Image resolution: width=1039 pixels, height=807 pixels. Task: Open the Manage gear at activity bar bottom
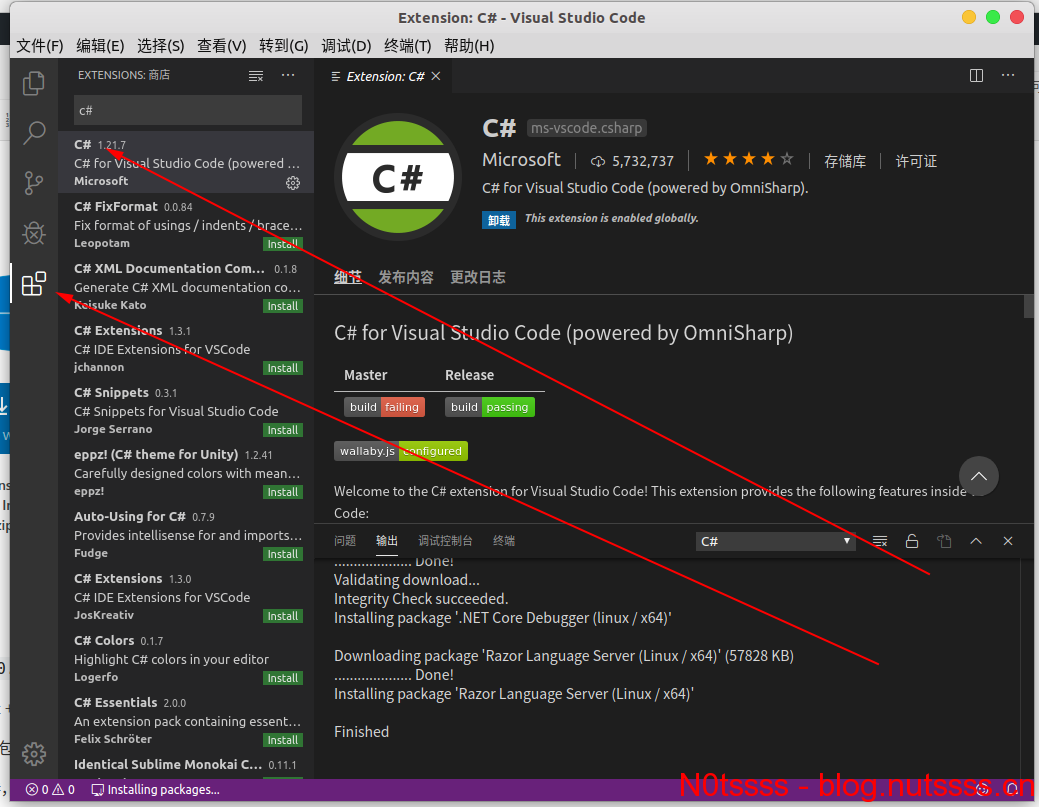34,753
